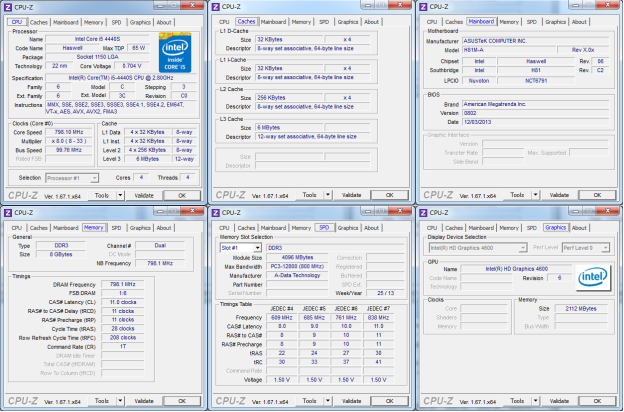
Task: Click the CPU-Z title icon of the Caches window
Action: click(216, 8)
